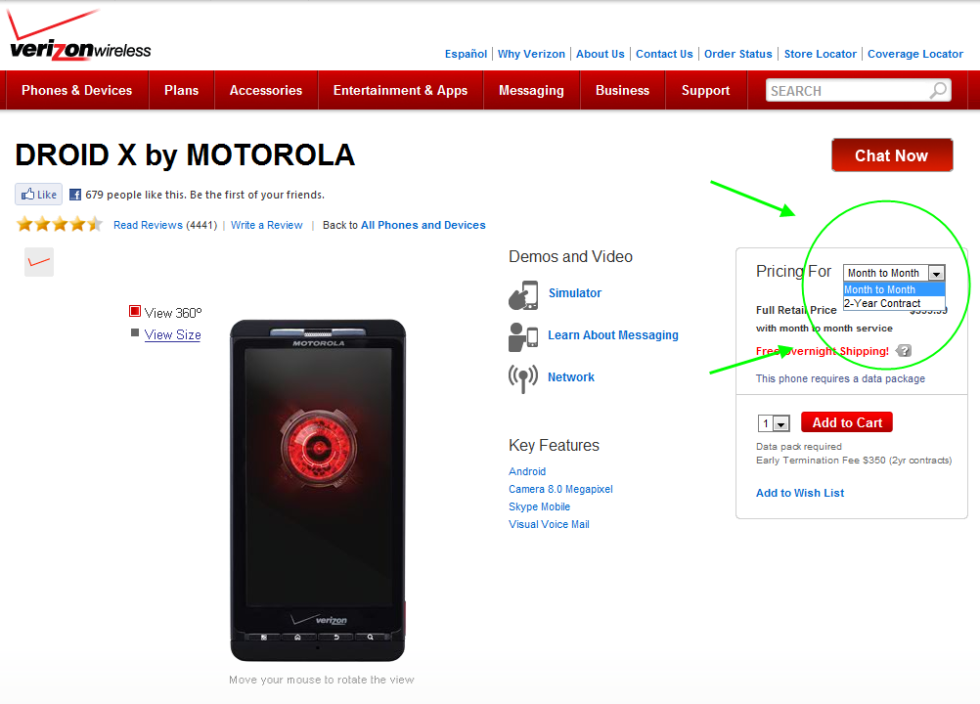Click the Chat Now button
Viewport: 980px width, 704px height.
tap(892, 155)
